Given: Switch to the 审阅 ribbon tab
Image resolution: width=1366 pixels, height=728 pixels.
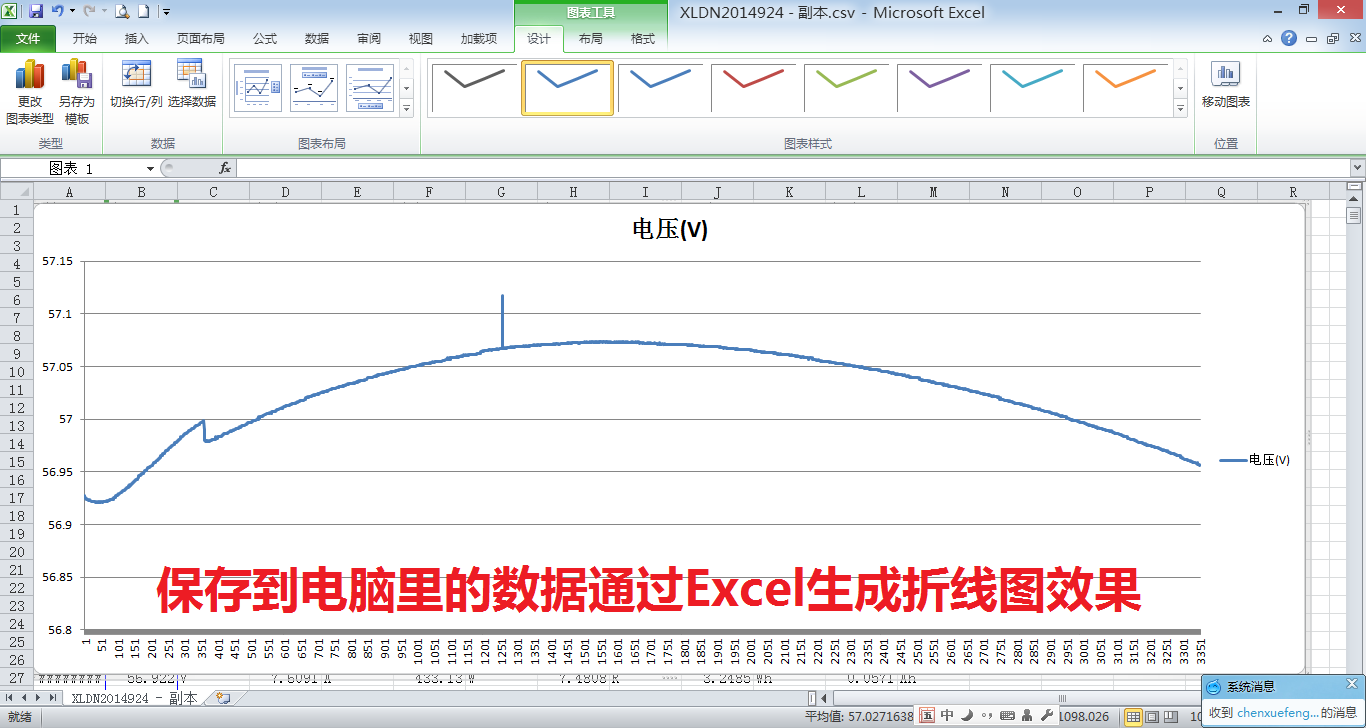Looking at the screenshot, I should click(369, 39).
